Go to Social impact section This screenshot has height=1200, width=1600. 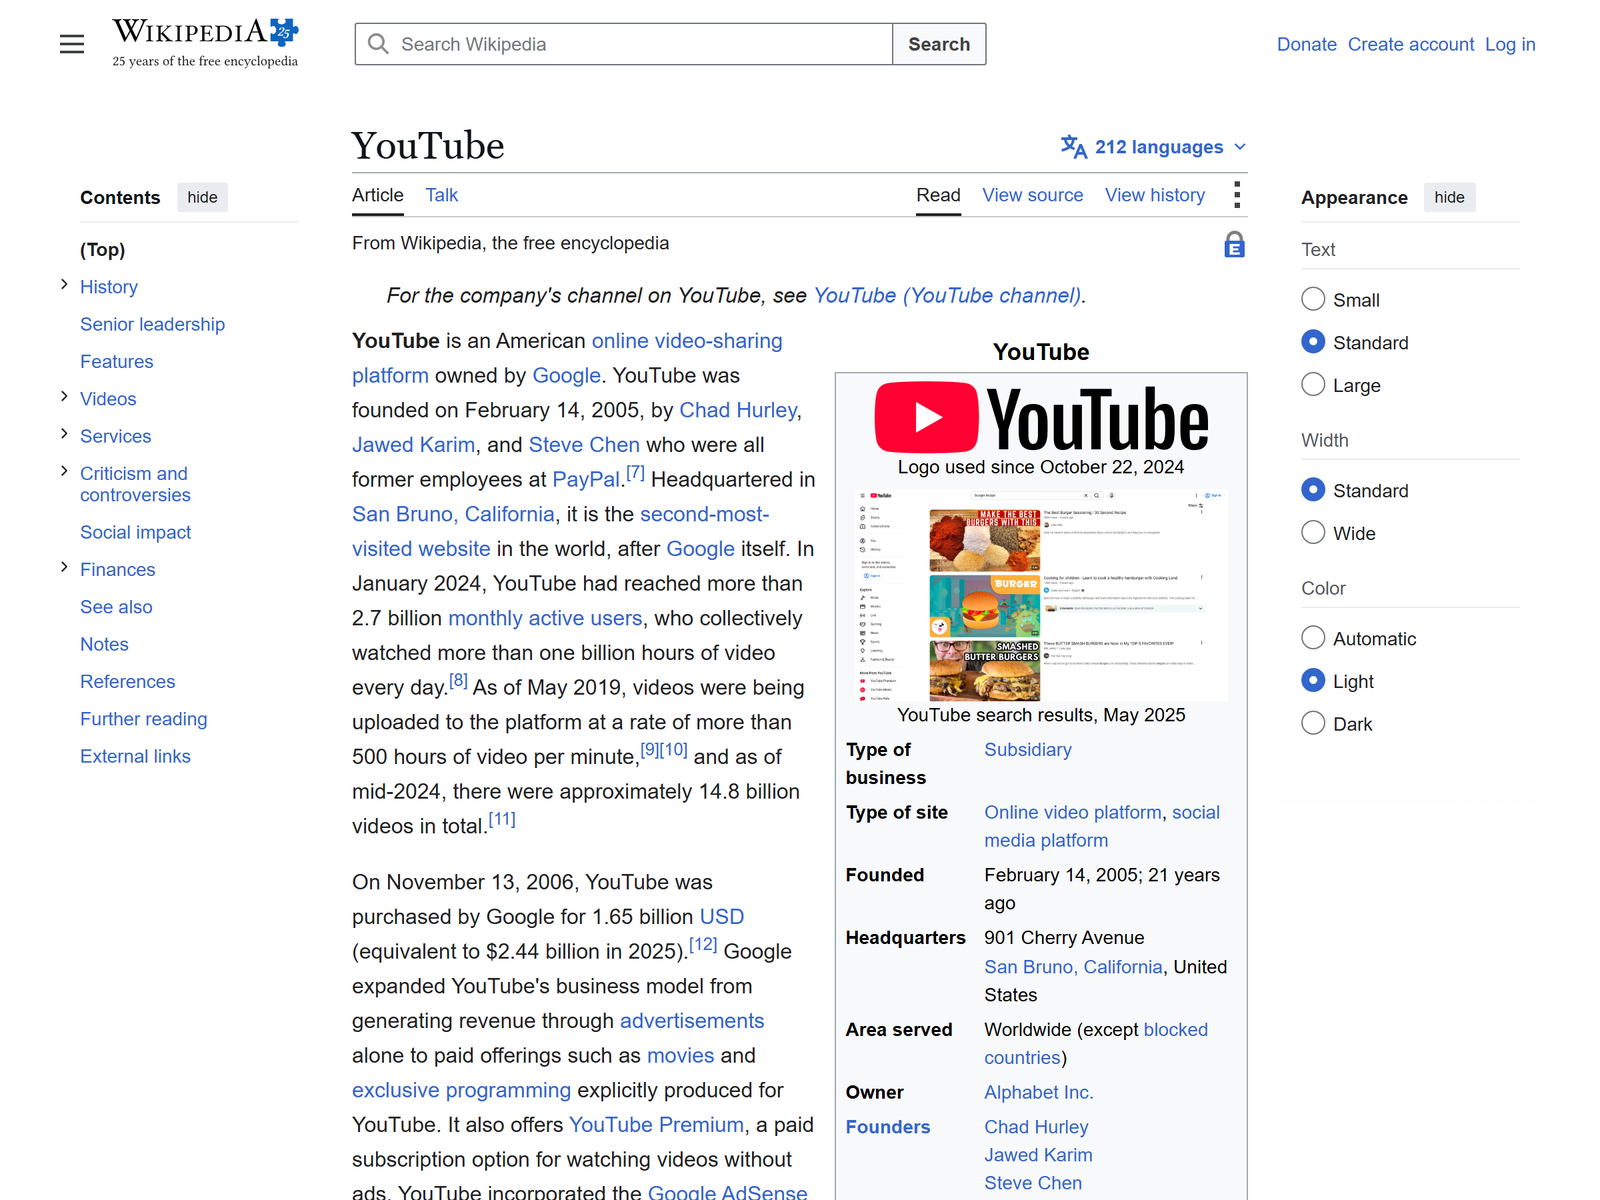[136, 532]
